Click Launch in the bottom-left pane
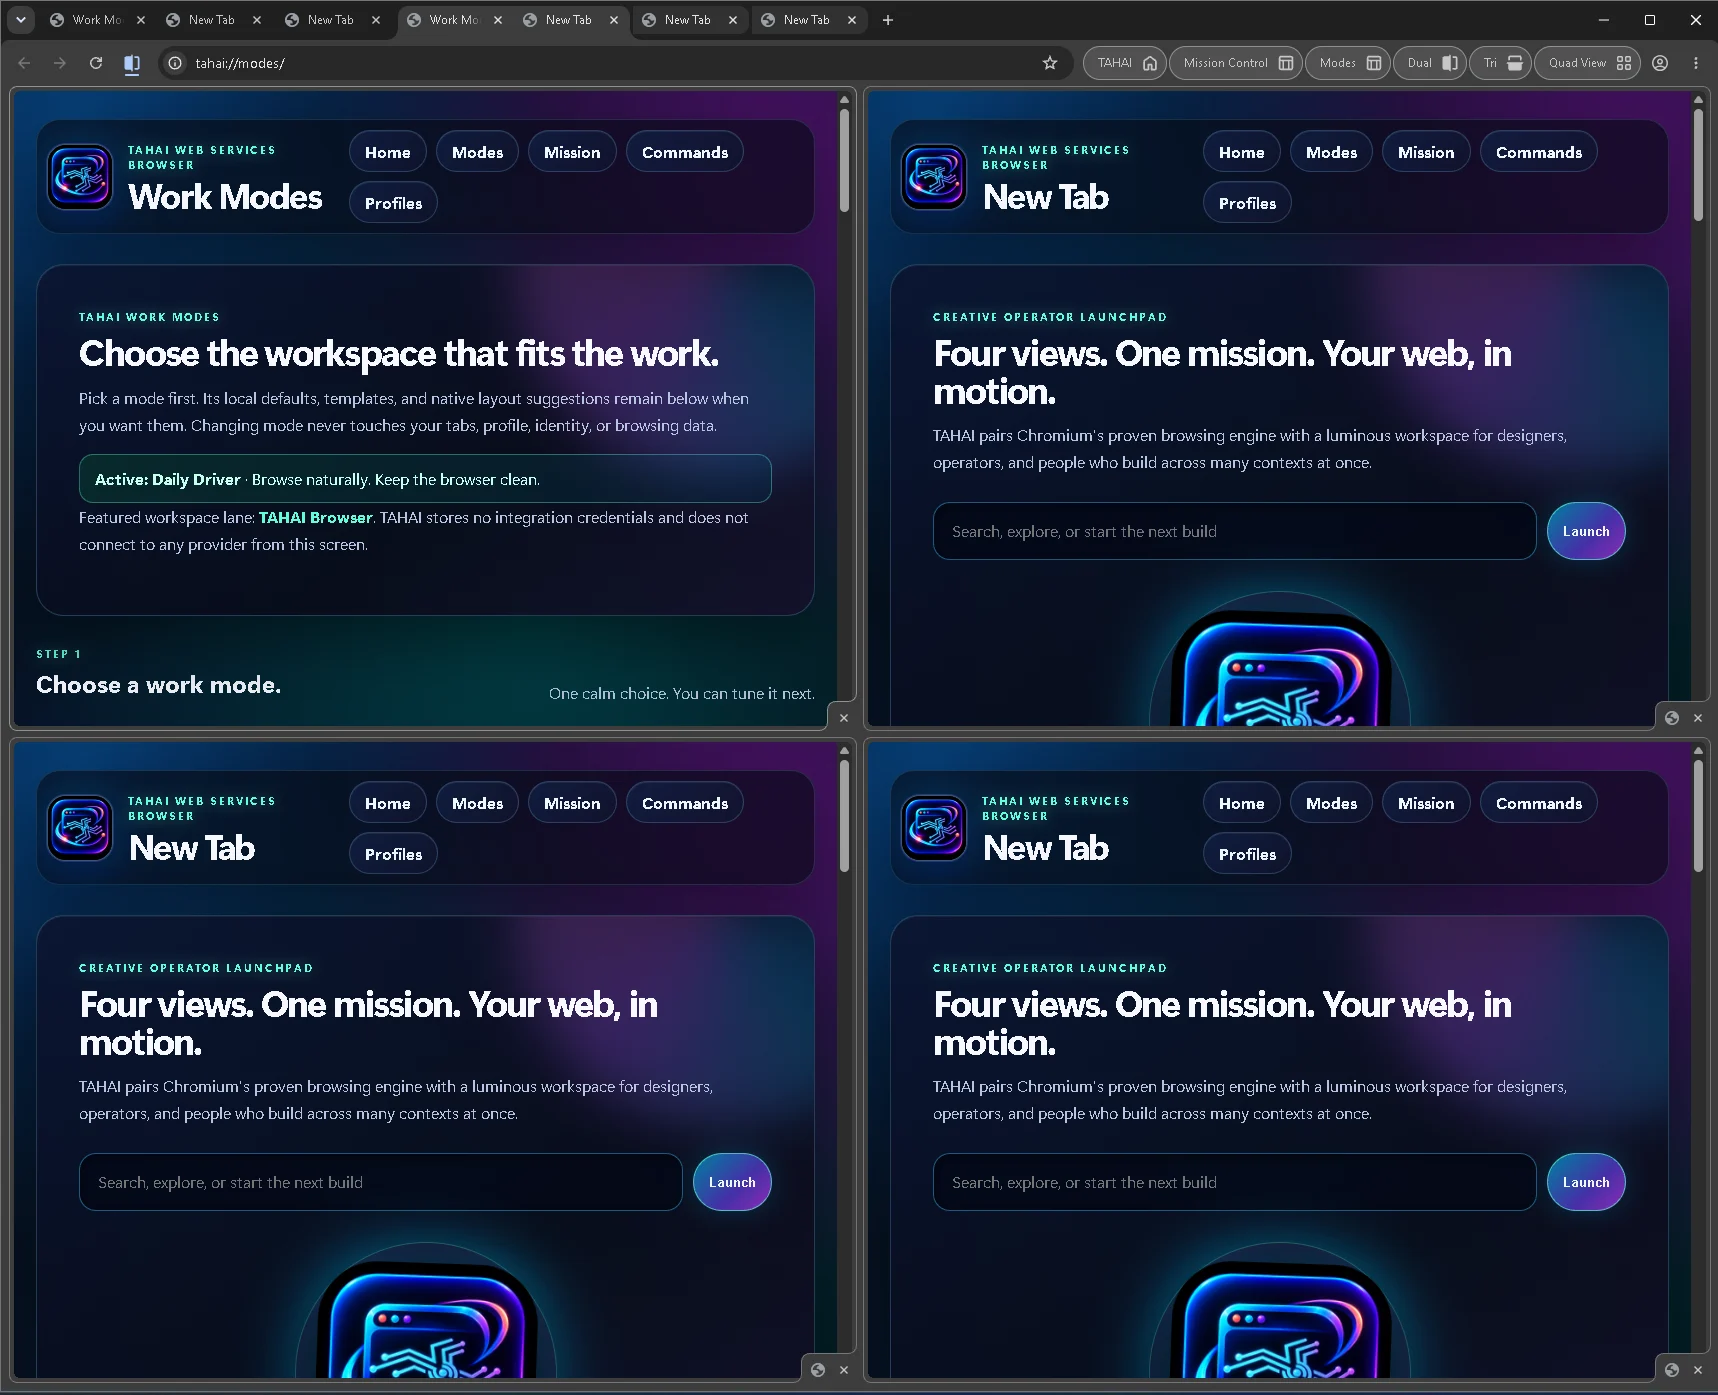This screenshot has height=1395, width=1718. coord(732,1182)
